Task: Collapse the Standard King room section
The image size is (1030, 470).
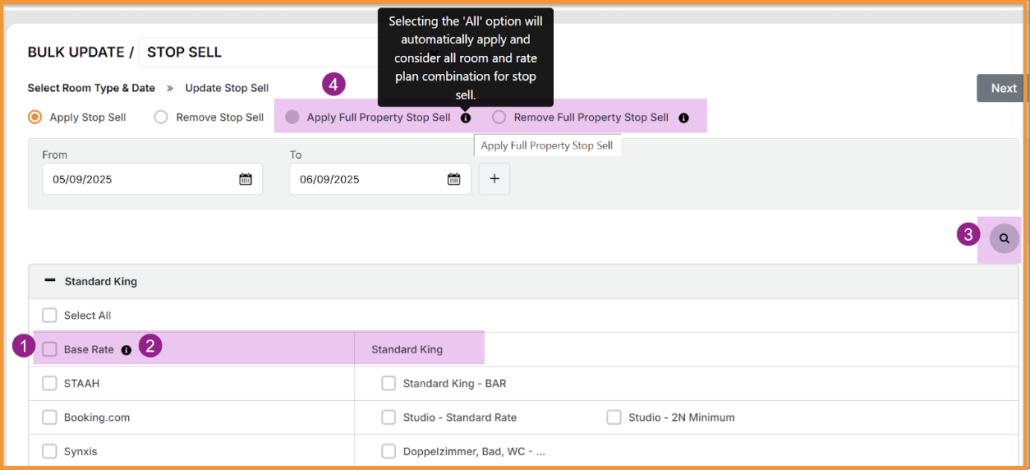Action: tap(50, 281)
